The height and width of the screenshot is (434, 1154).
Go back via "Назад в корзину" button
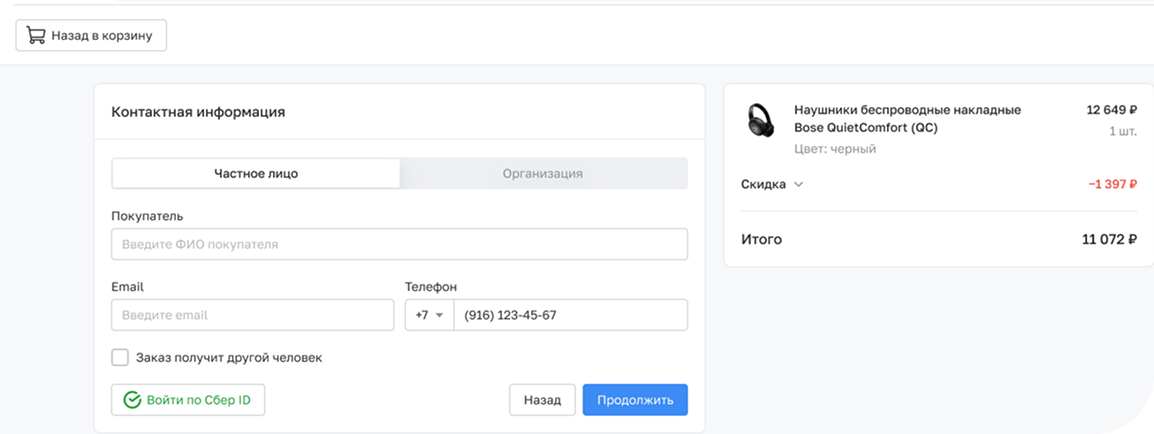coord(91,36)
